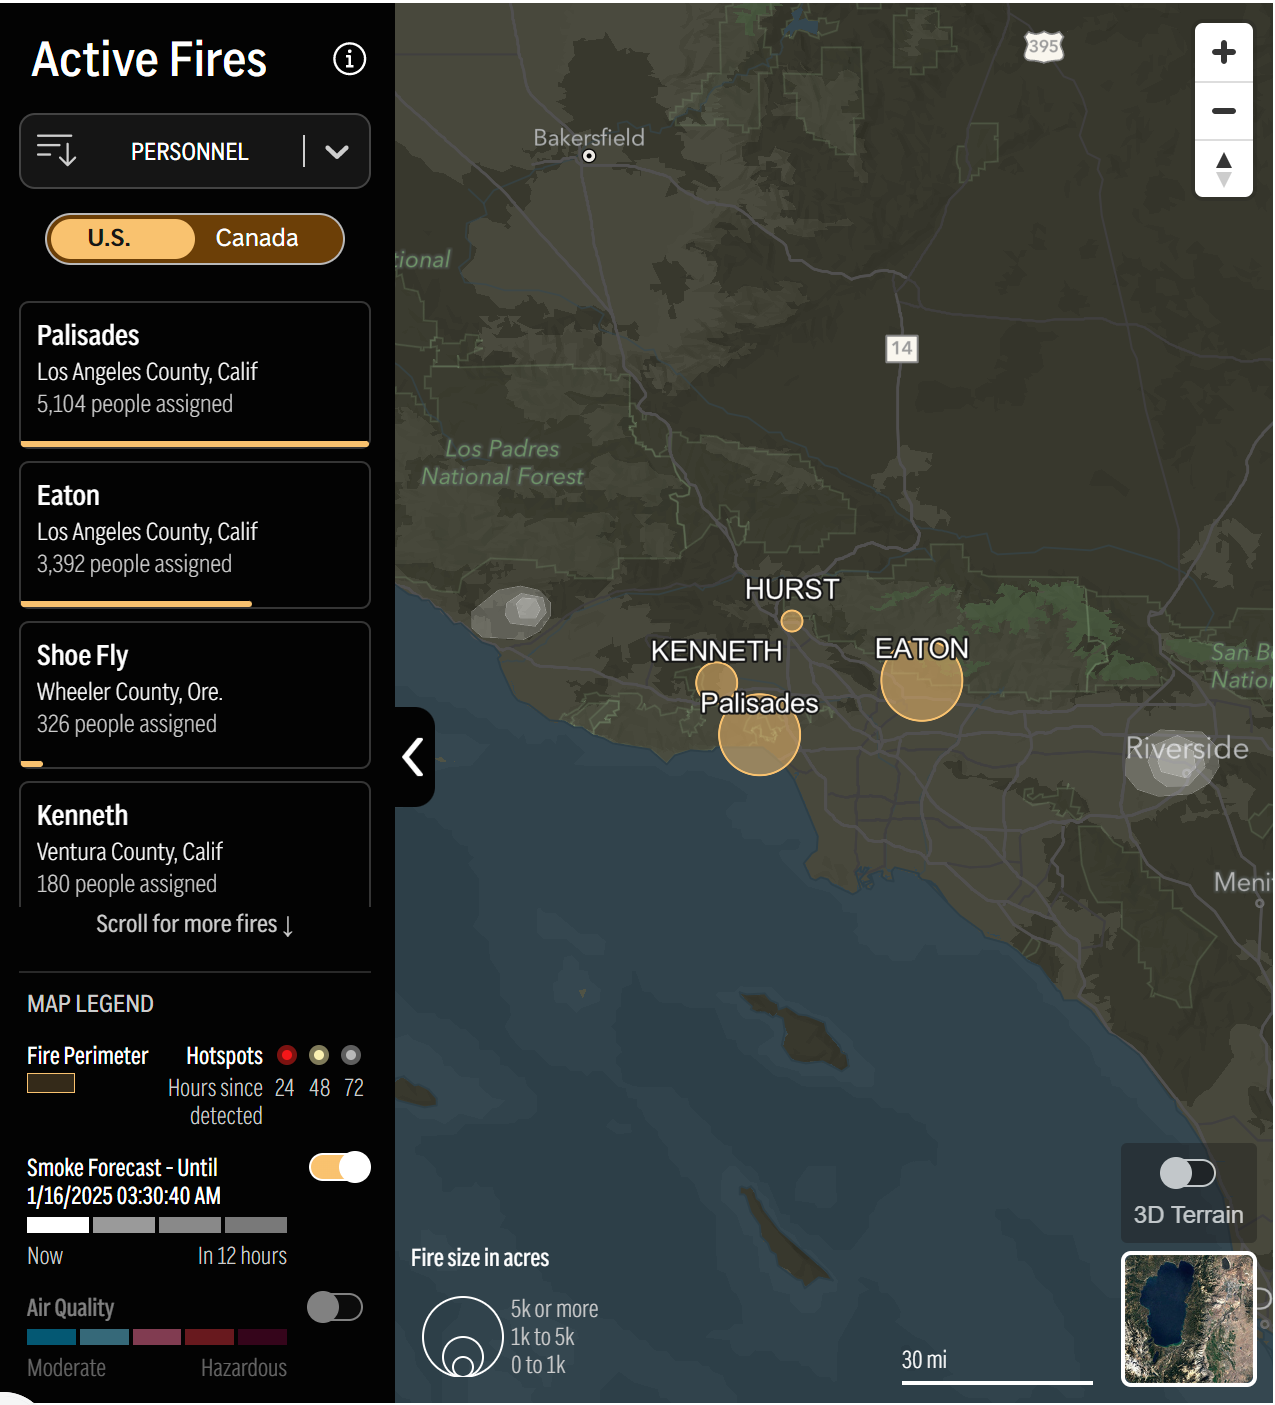Viewport: 1275px width, 1405px height.
Task: Switch to the Canada tab
Action: pos(257,238)
